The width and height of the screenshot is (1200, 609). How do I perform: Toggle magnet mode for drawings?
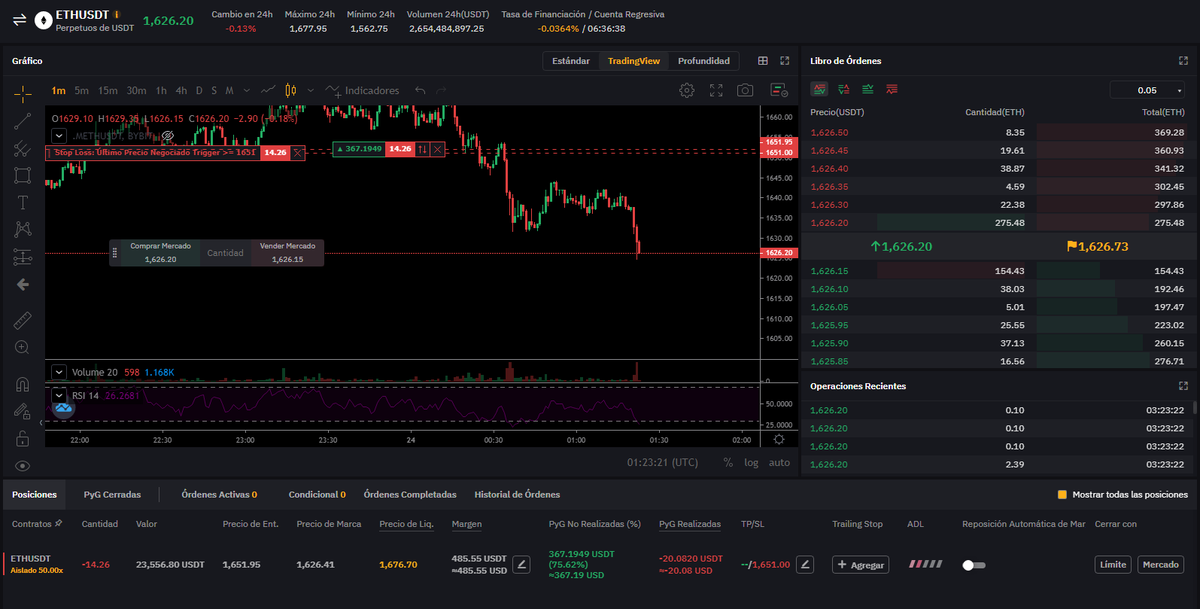point(22,384)
